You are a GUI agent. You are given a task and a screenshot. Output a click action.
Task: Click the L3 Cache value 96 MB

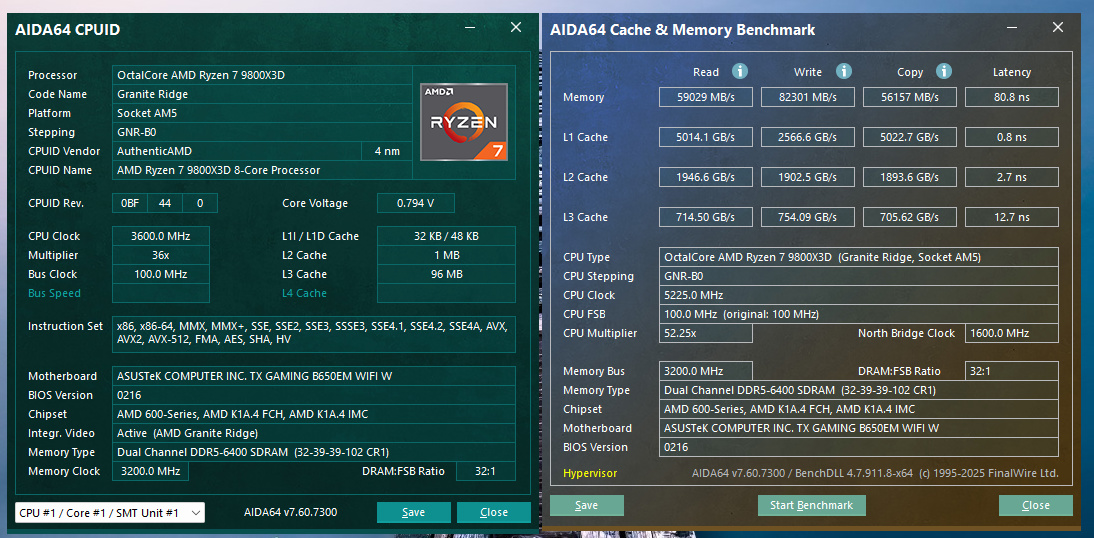[447, 274]
